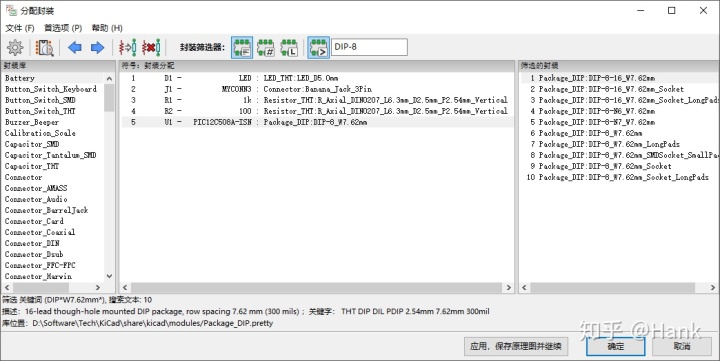Click the DIP-8 filter text field
The width and height of the screenshot is (720, 361).
(369, 47)
